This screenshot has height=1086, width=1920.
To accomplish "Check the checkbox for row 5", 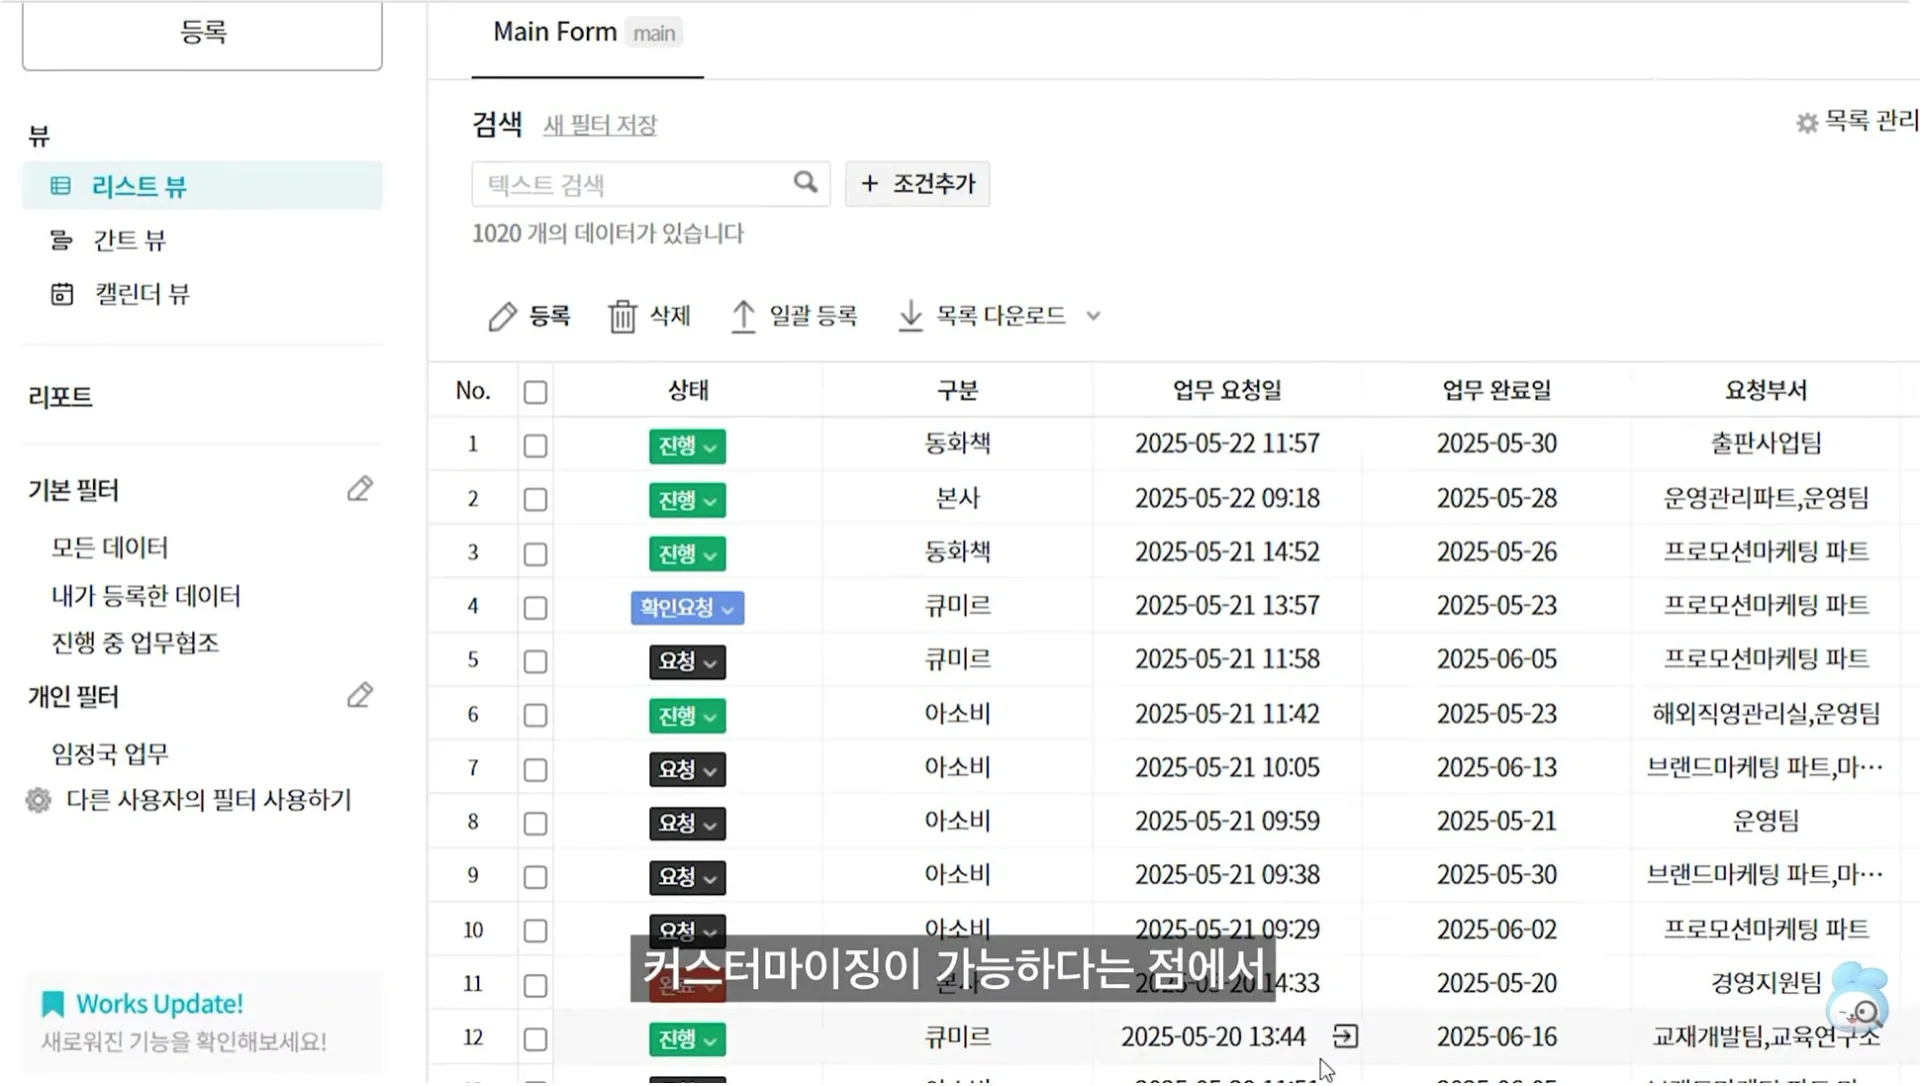I will [535, 661].
